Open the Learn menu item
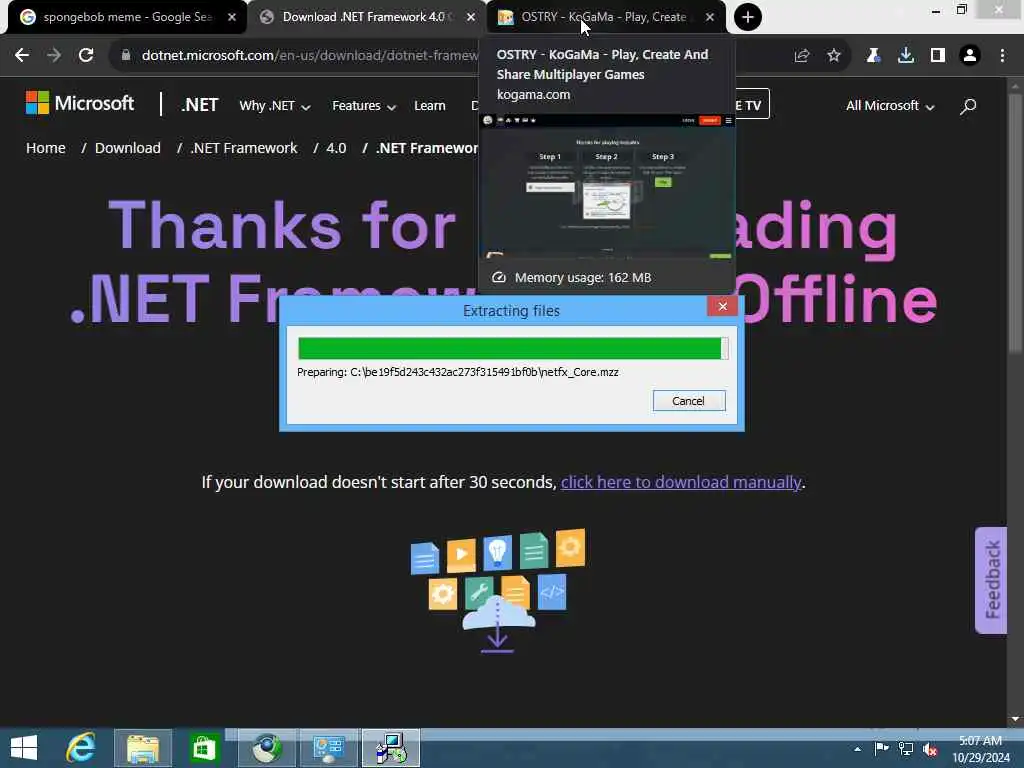The width and height of the screenshot is (1024, 768). 430,106
